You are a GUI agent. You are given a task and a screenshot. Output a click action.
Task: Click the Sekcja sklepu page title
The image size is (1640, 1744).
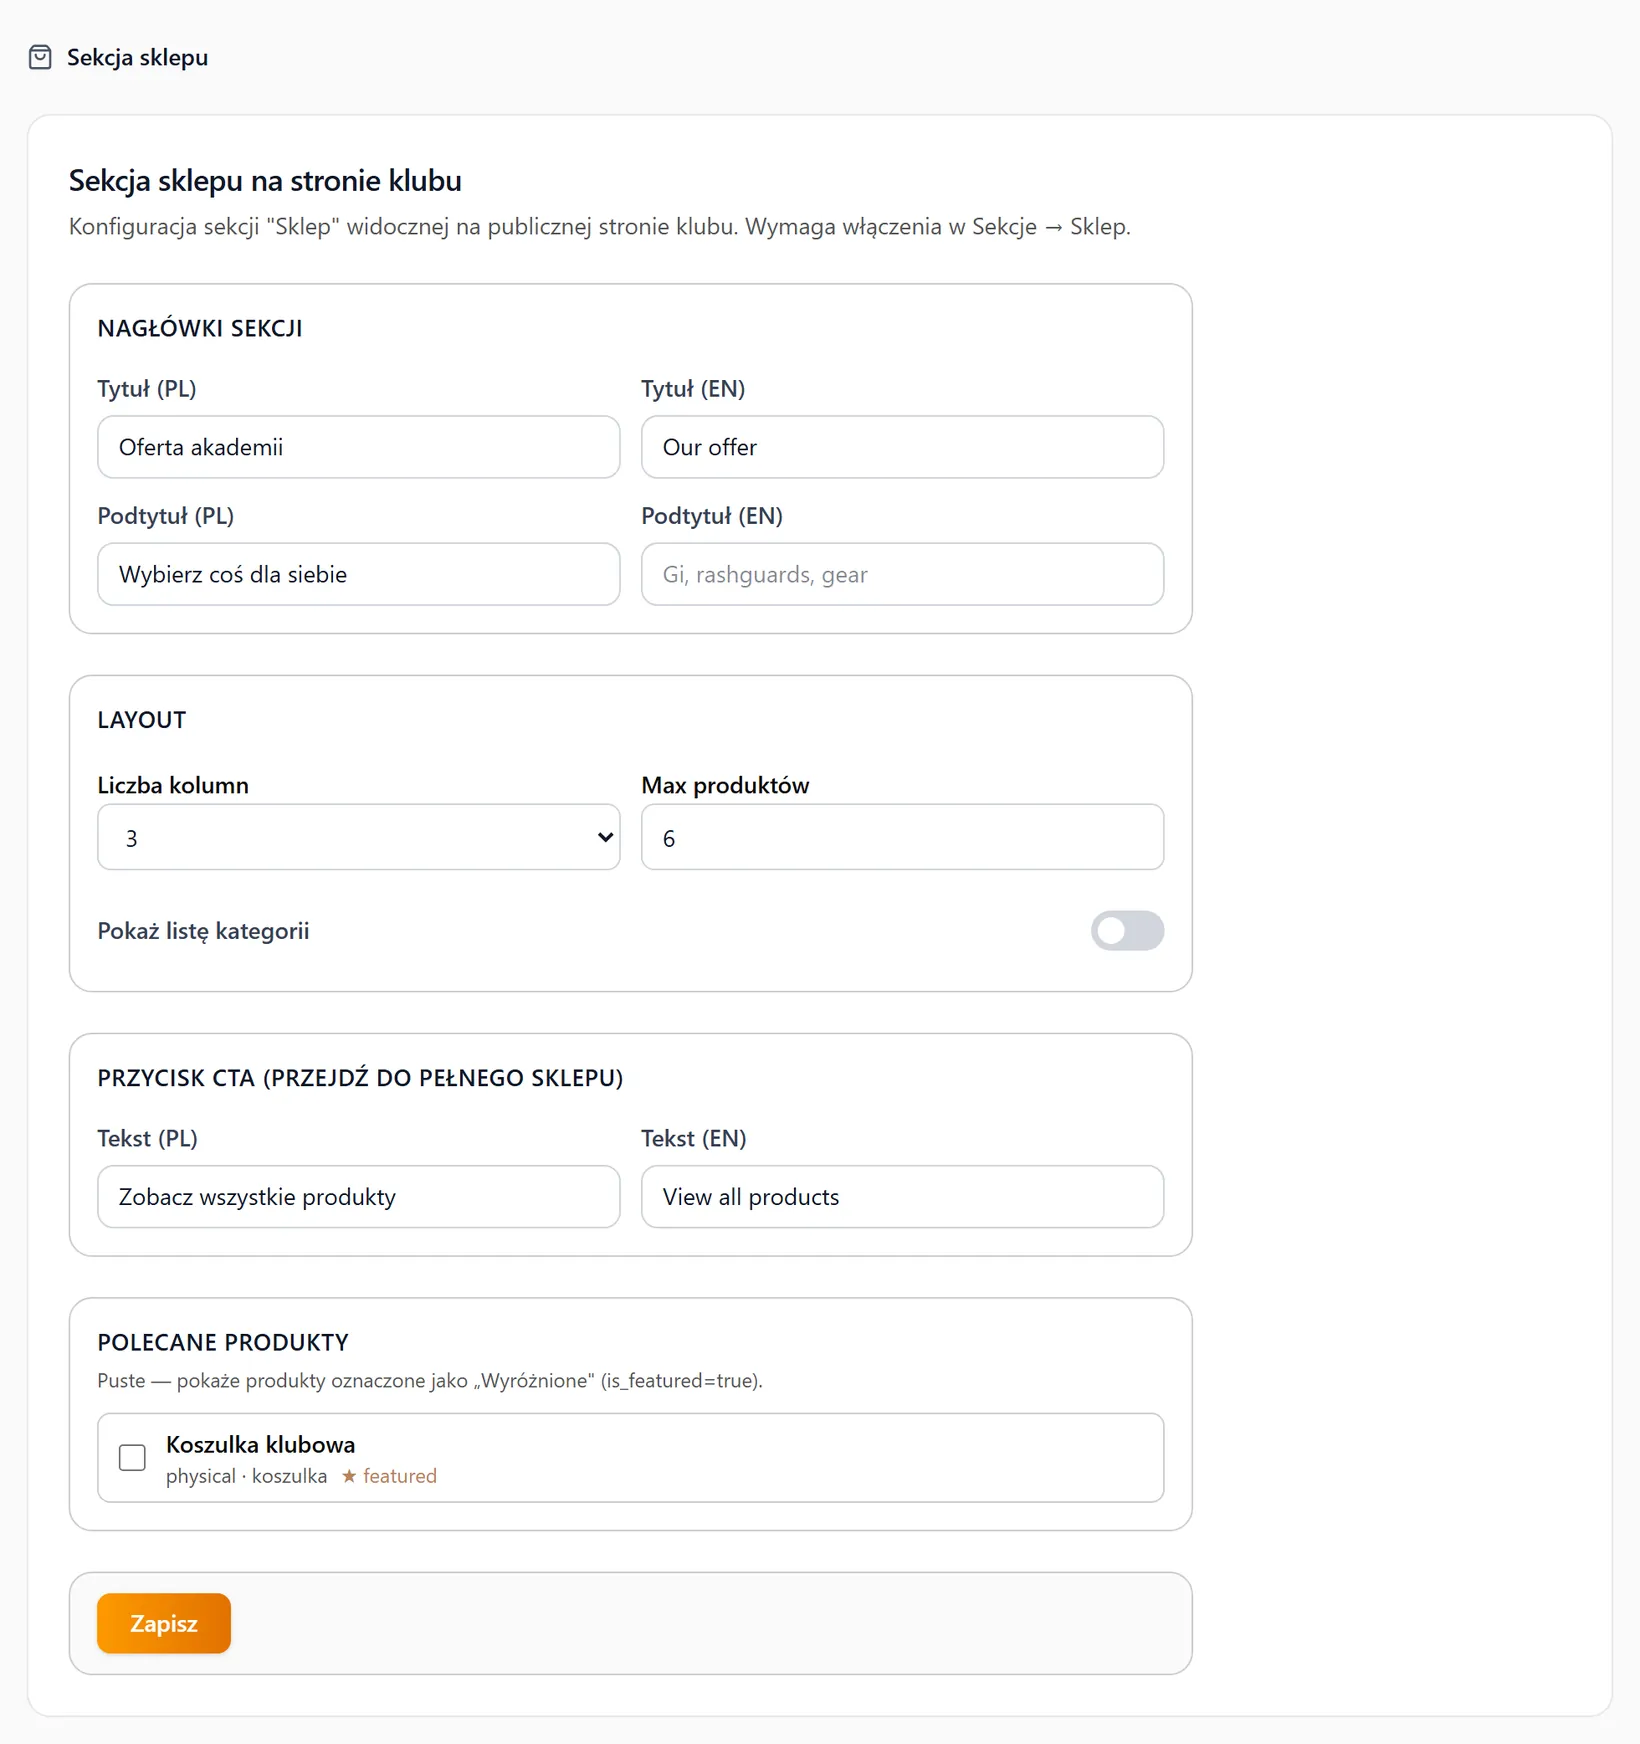coord(138,57)
